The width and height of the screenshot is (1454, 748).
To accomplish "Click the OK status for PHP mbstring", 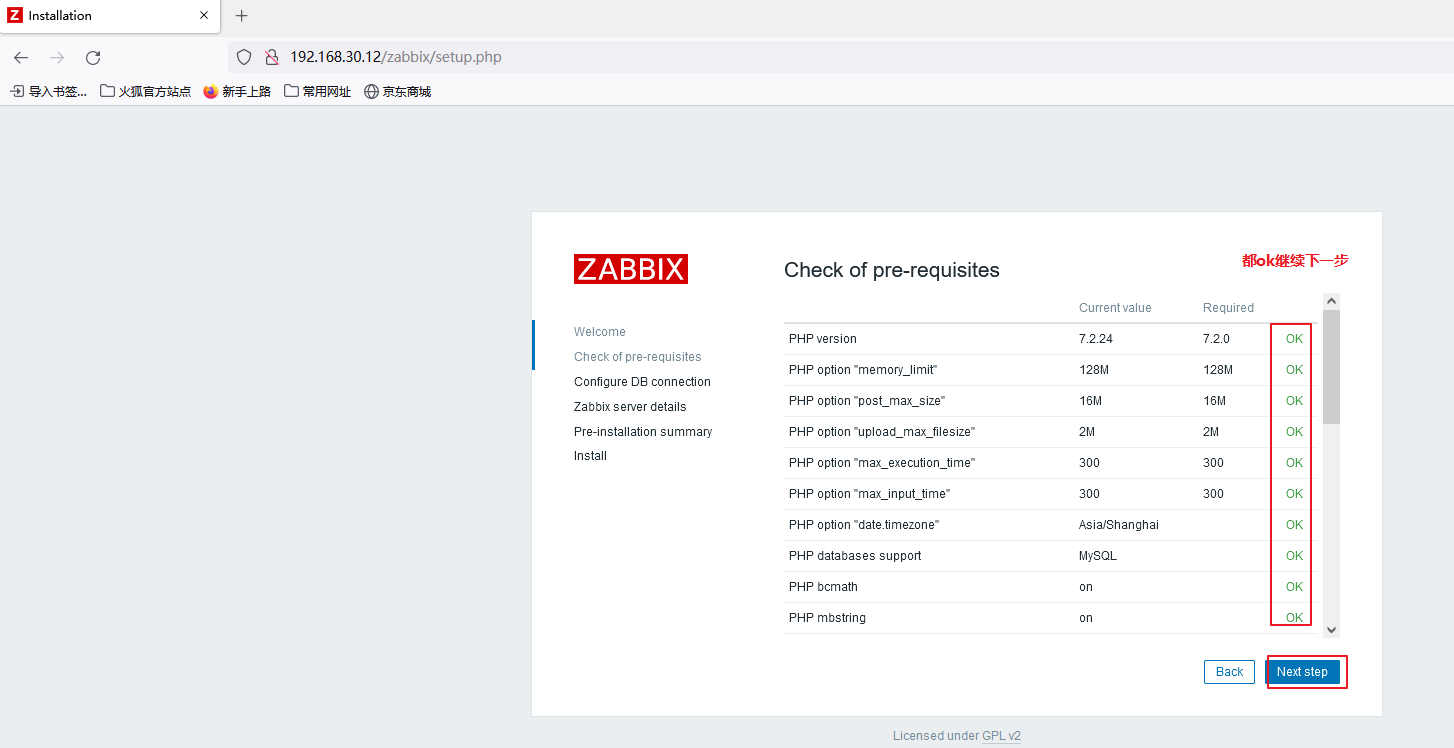I will pyautogui.click(x=1294, y=618).
